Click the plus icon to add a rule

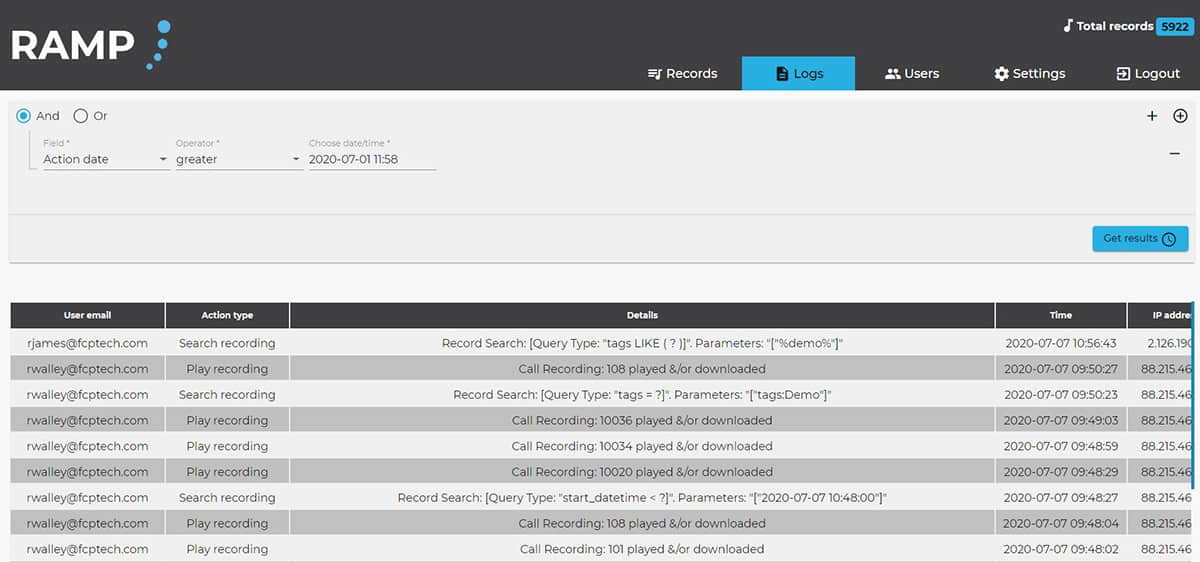(1152, 116)
